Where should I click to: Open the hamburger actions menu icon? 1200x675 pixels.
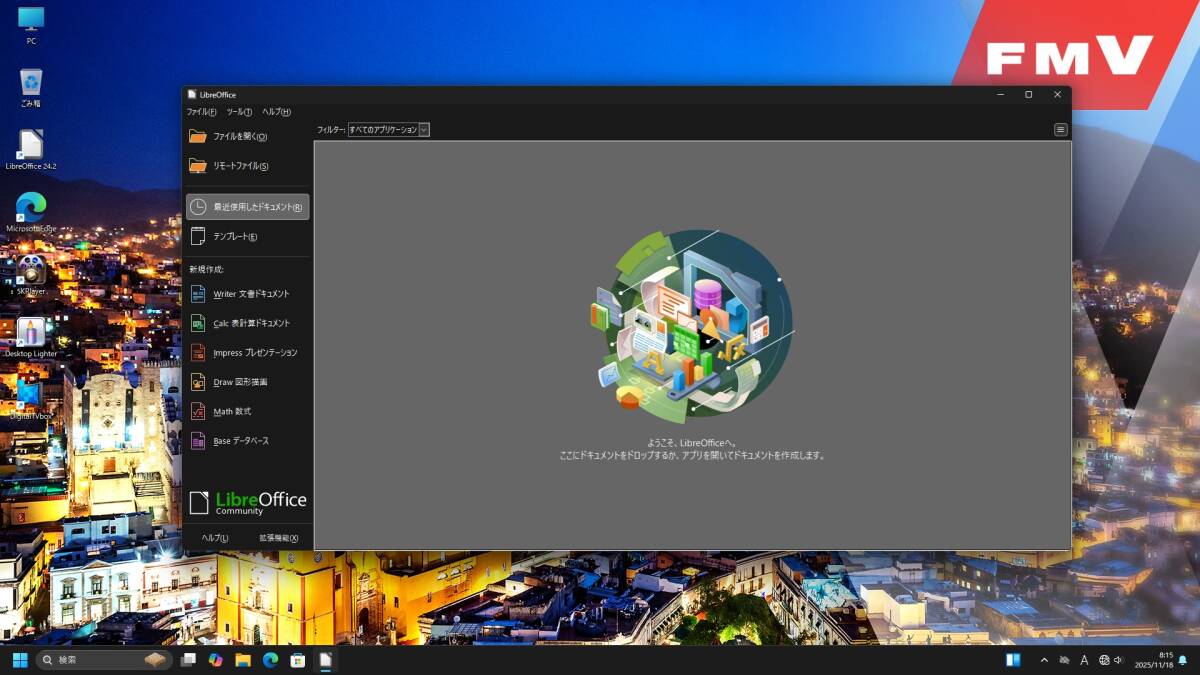coord(1060,130)
